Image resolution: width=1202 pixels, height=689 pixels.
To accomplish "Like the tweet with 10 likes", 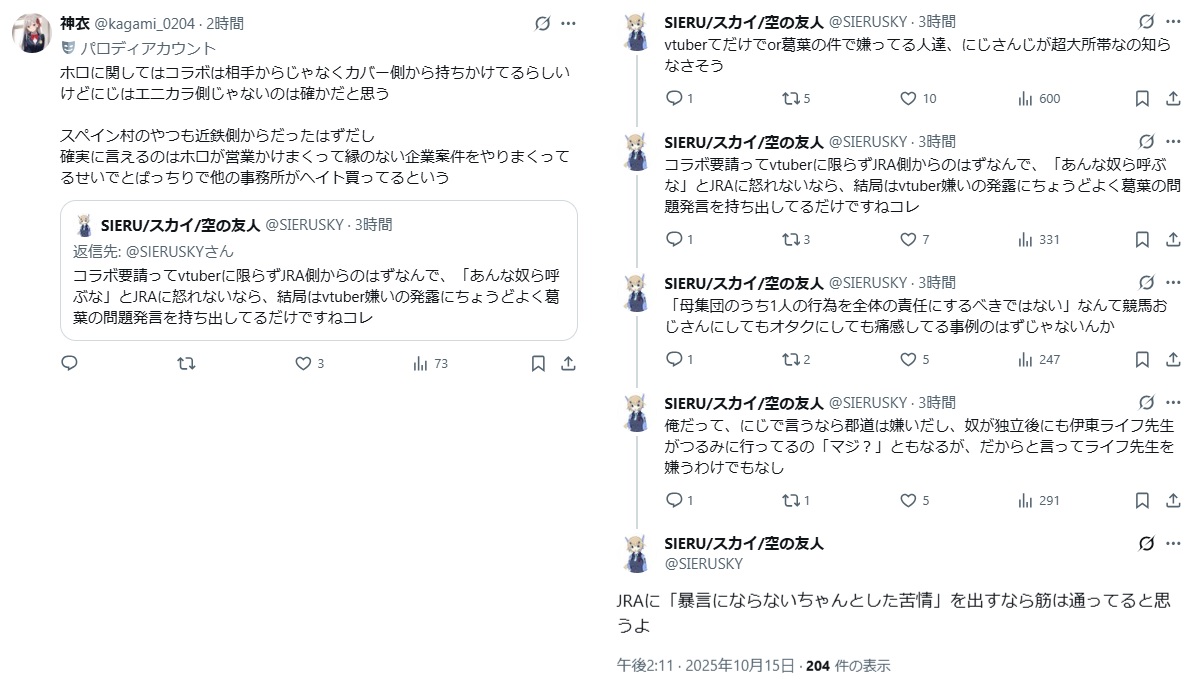I will 908,98.
